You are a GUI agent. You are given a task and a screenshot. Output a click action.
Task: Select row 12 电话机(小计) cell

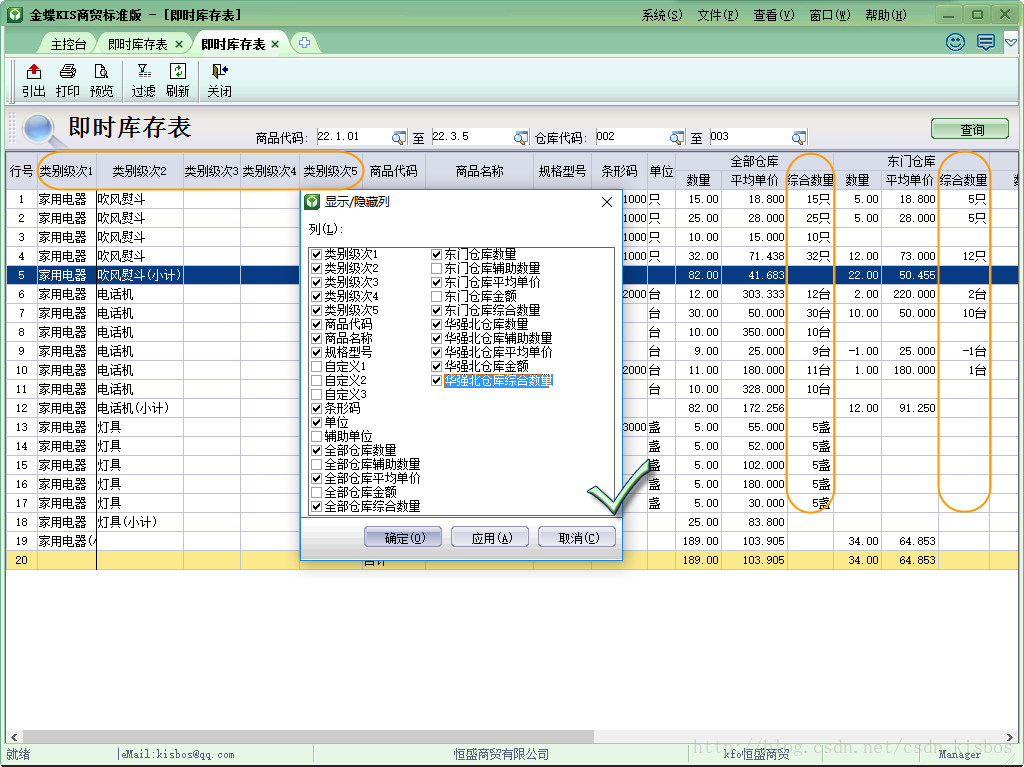tap(139, 408)
